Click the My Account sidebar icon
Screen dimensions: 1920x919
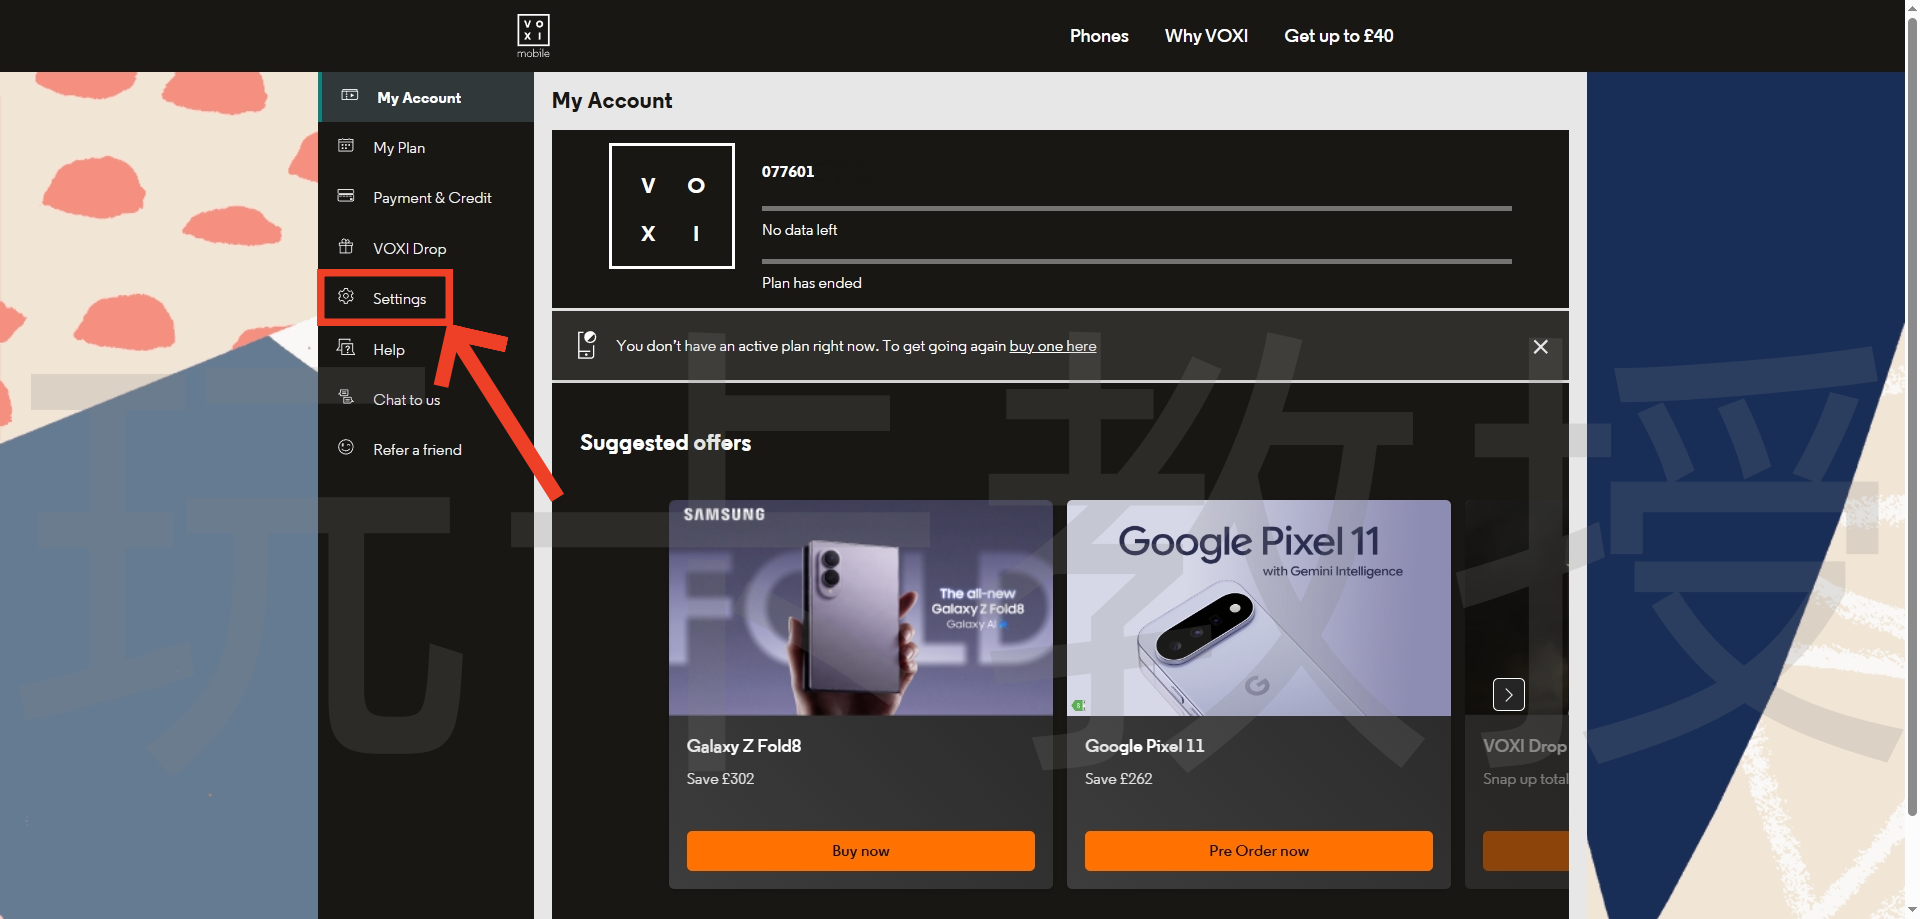(x=350, y=96)
